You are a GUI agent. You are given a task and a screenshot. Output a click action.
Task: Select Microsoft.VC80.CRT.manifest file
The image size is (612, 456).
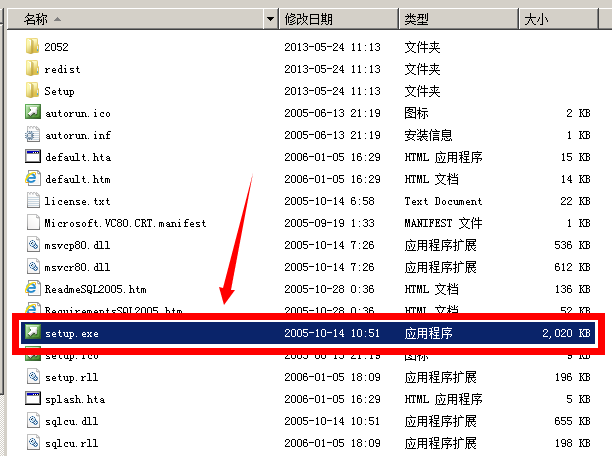tap(125, 223)
